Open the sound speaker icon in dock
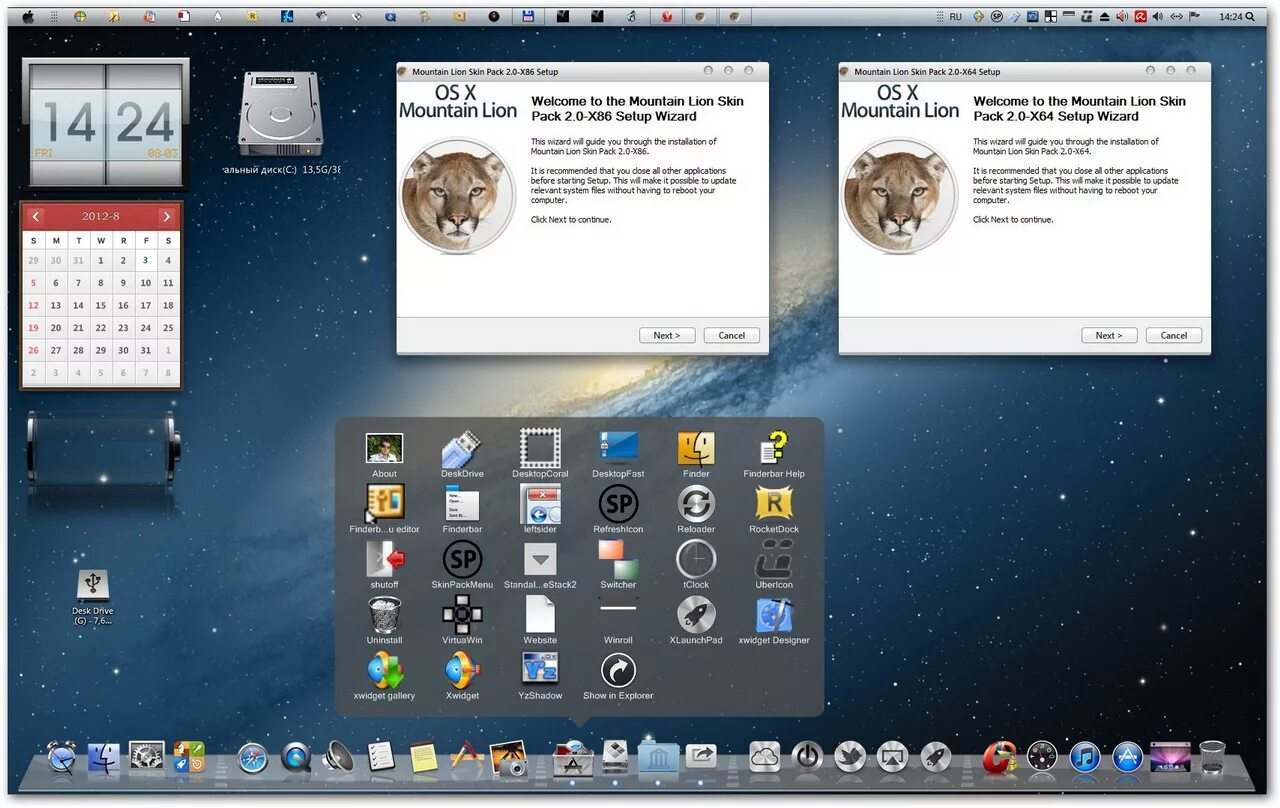This screenshot has height=808, width=1280. (x=338, y=758)
